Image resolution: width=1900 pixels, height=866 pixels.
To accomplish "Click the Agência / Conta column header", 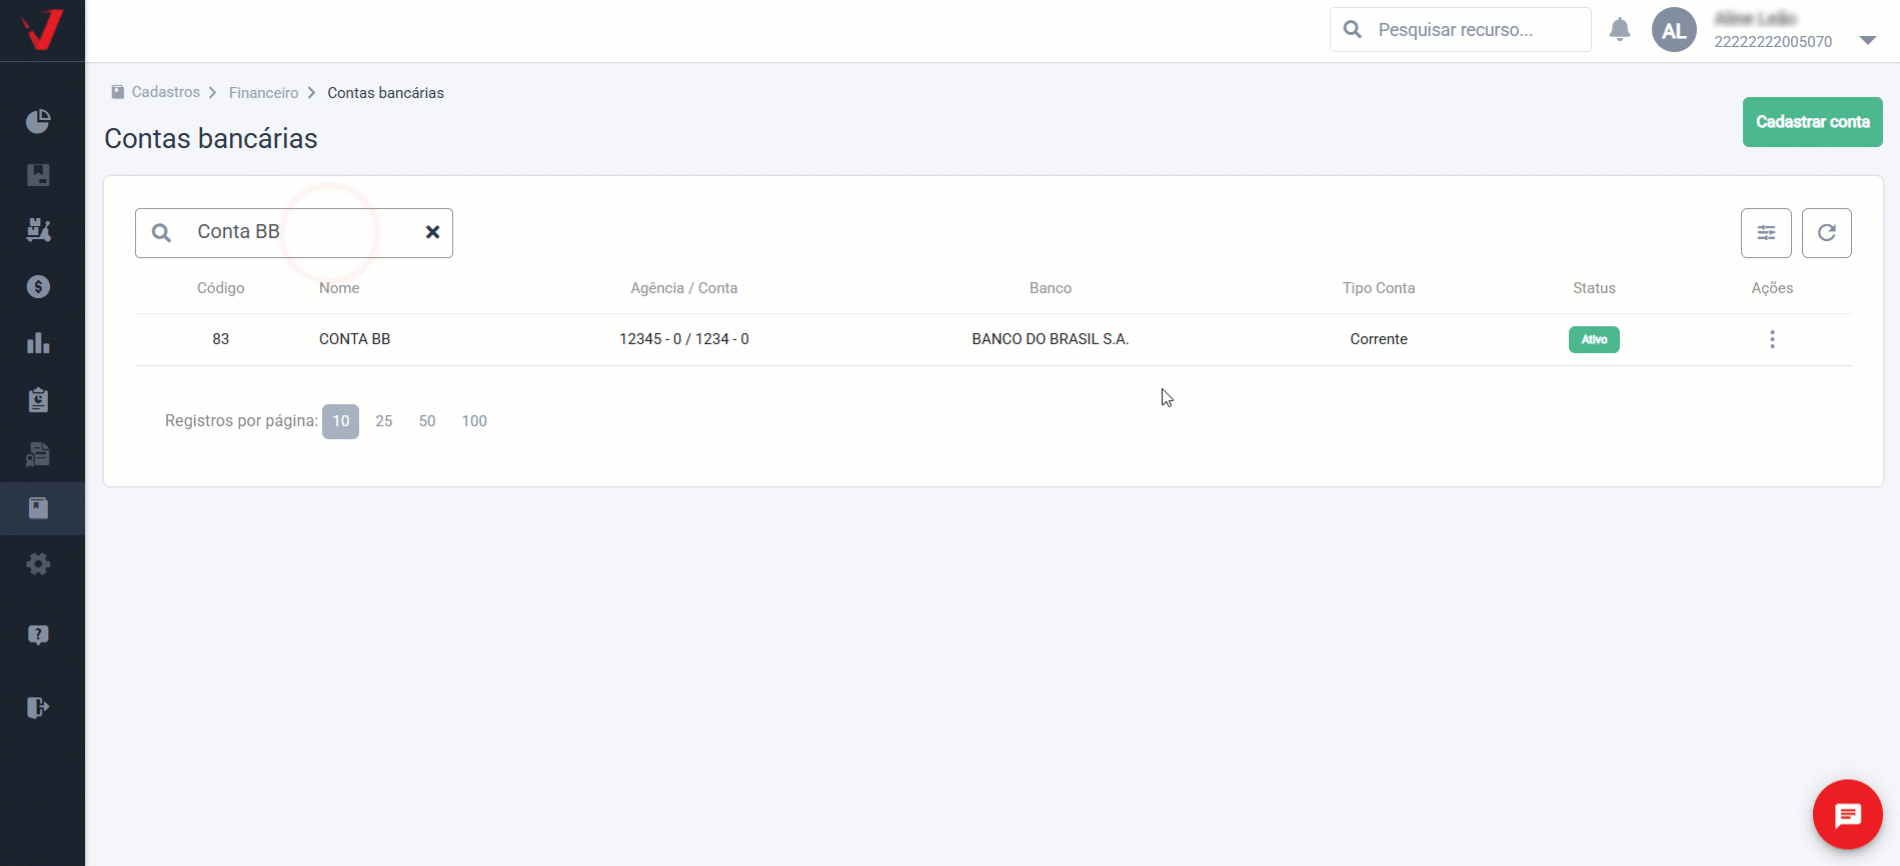I will [684, 288].
